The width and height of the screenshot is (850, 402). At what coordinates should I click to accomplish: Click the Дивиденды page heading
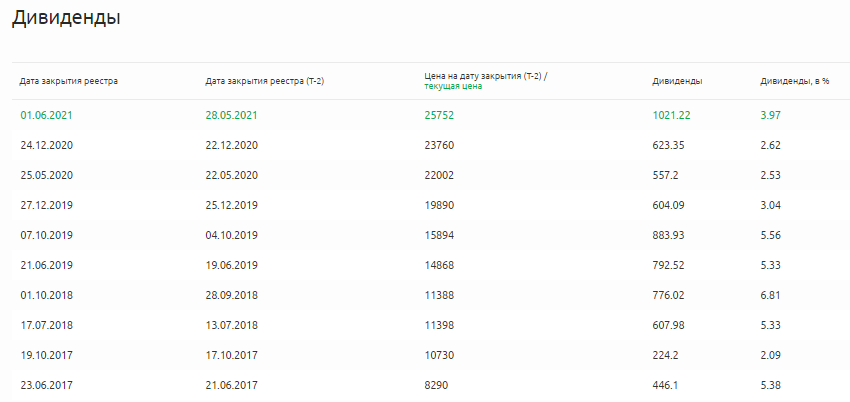click(x=66, y=18)
